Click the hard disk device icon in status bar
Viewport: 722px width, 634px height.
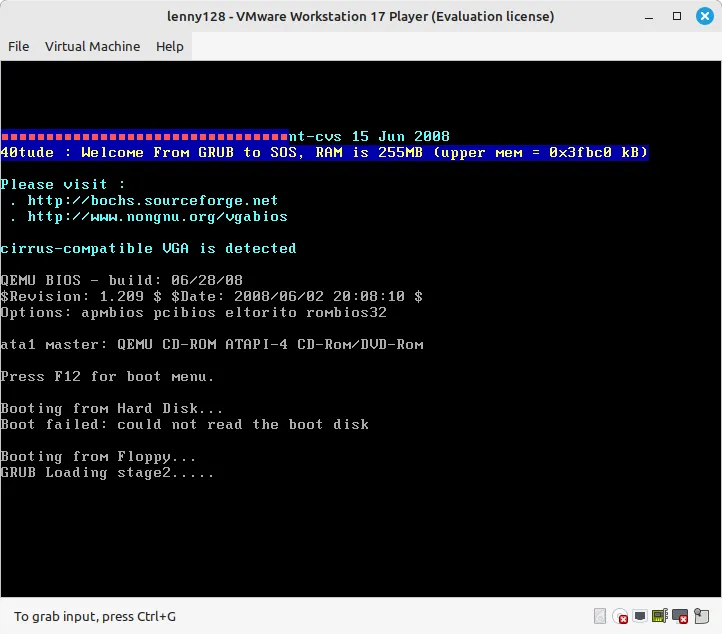pyautogui.click(x=600, y=616)
